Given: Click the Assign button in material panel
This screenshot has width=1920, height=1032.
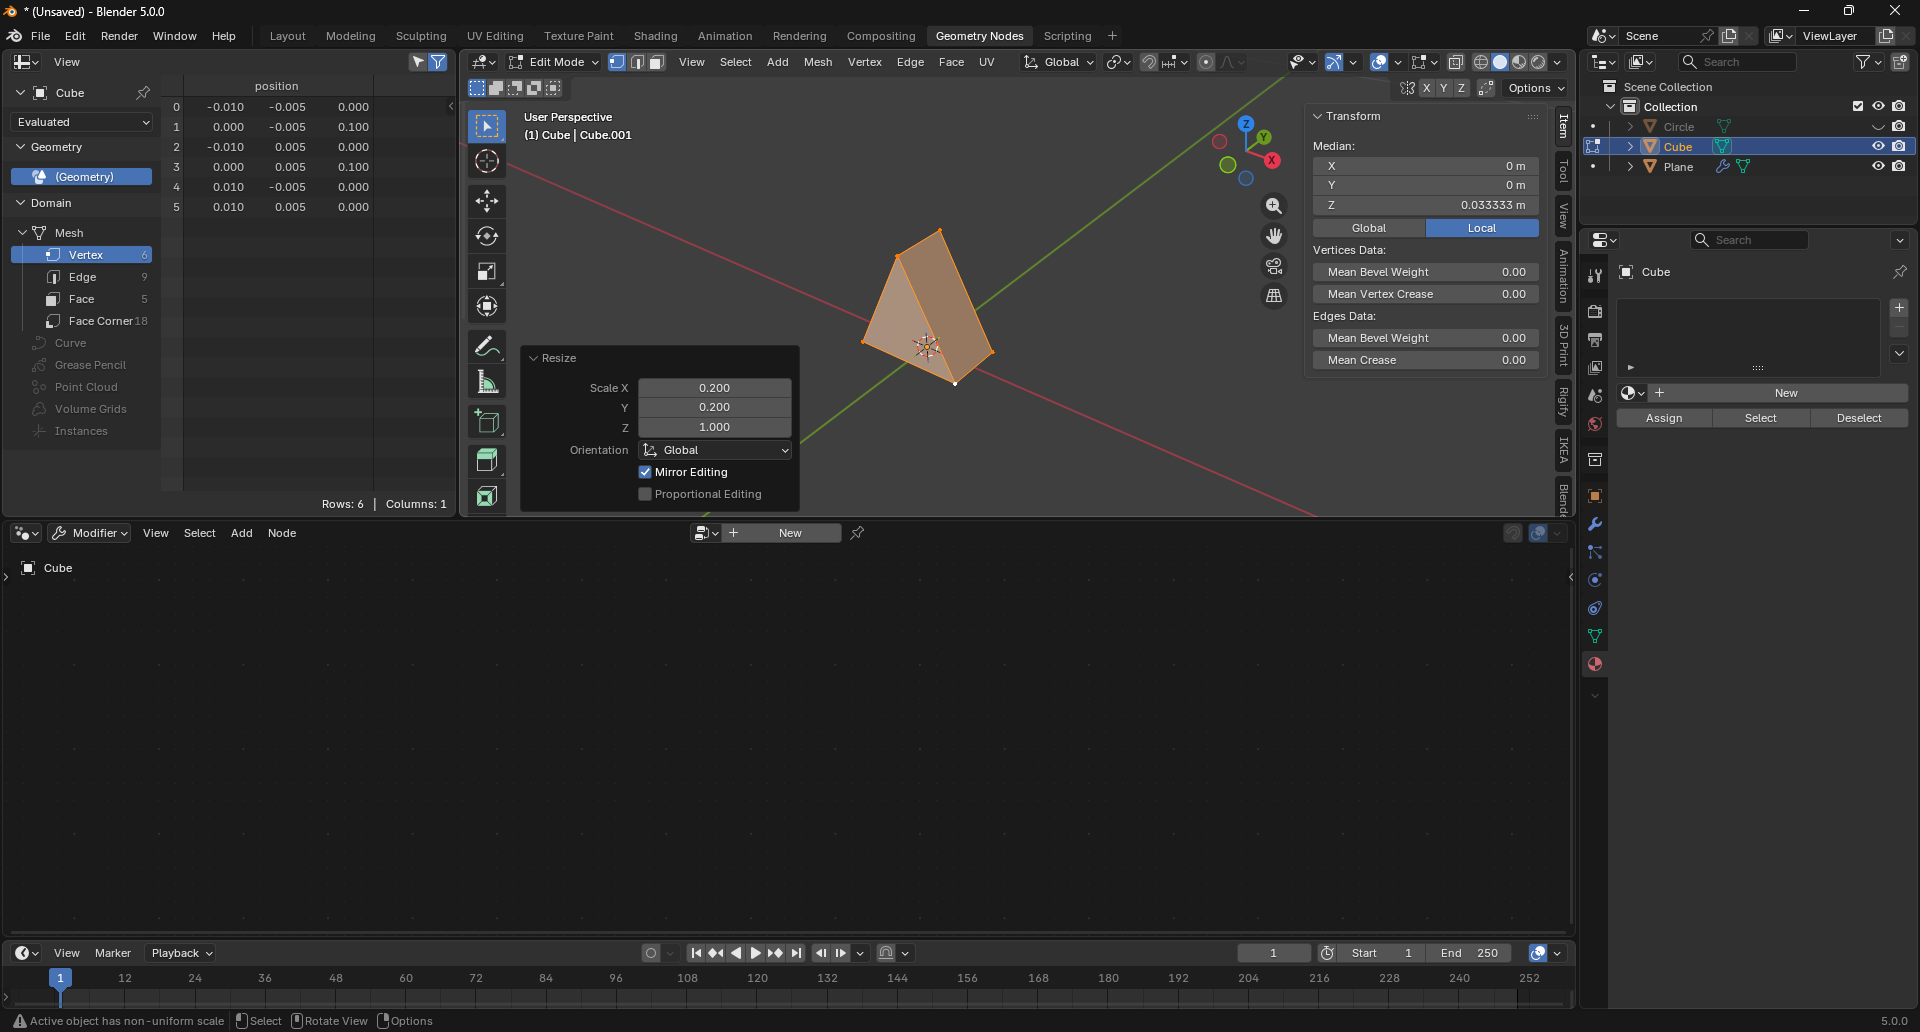Looking at the screenshot, I should (1664, 418).
